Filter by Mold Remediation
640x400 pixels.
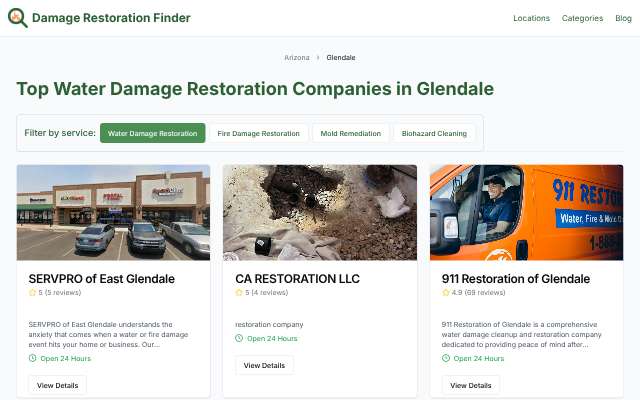tap(351, 133)
